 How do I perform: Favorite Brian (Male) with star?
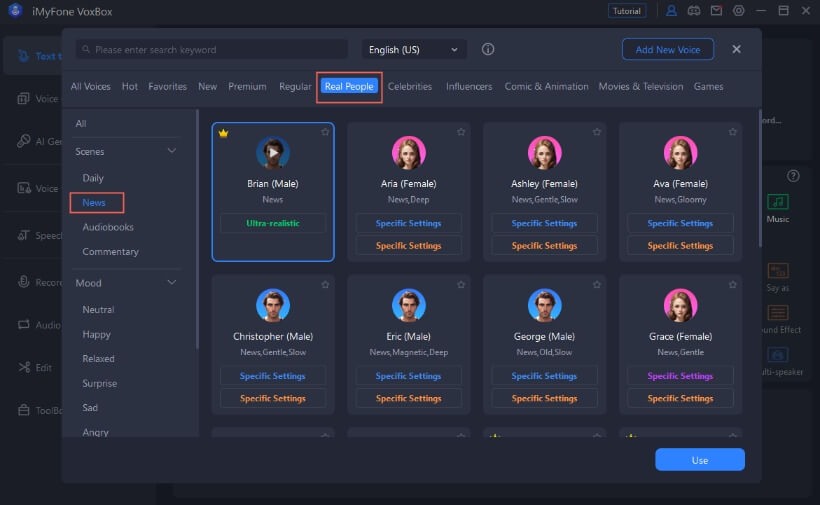(x=325, y=132)
